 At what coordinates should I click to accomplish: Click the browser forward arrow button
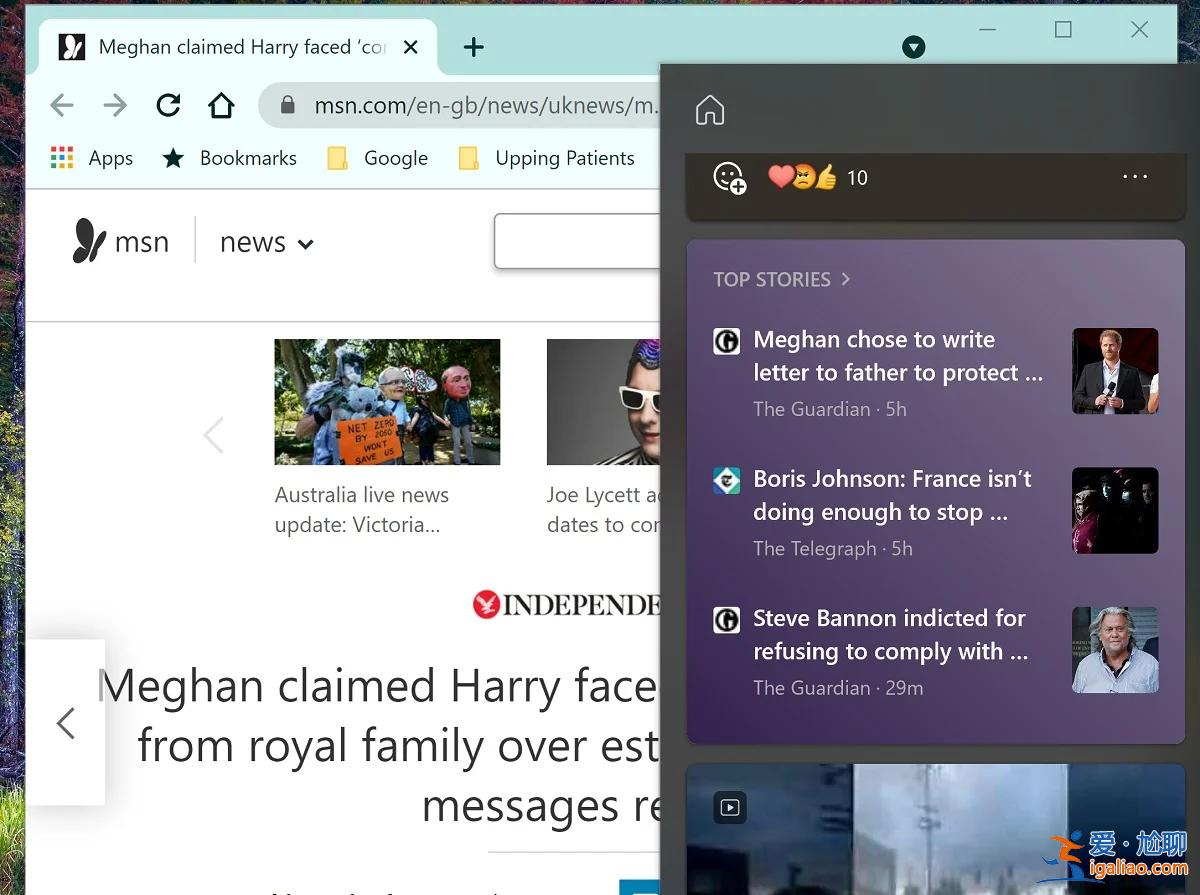tap(115, 105)
